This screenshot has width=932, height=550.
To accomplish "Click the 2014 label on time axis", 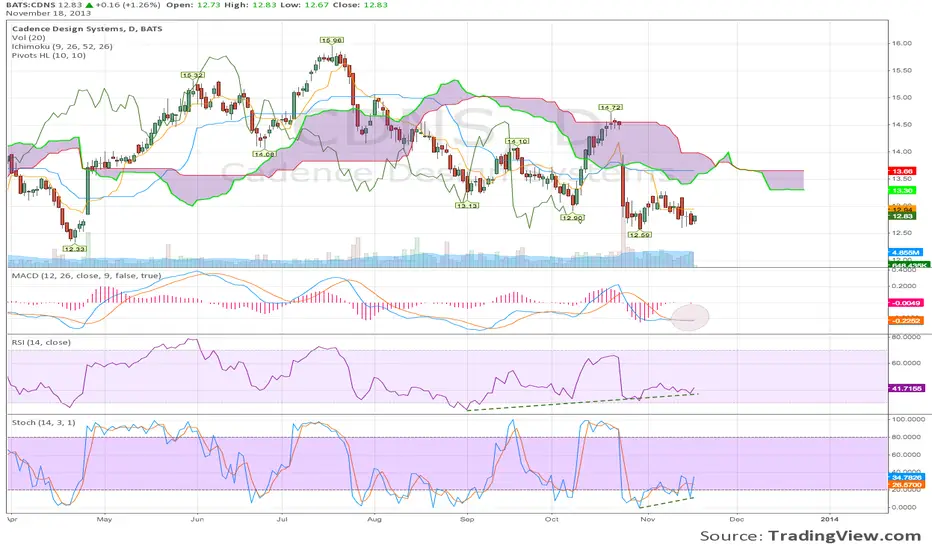I will pyautogui.click(x=830, y=519).
